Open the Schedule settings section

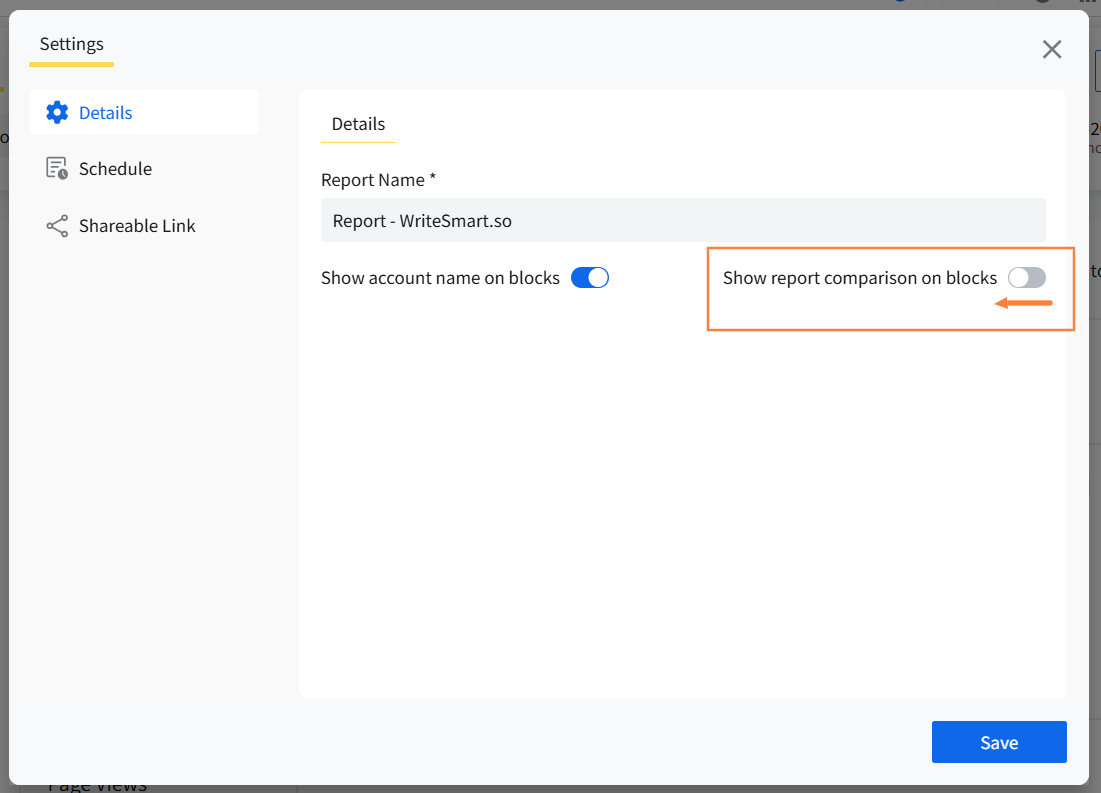115,169
